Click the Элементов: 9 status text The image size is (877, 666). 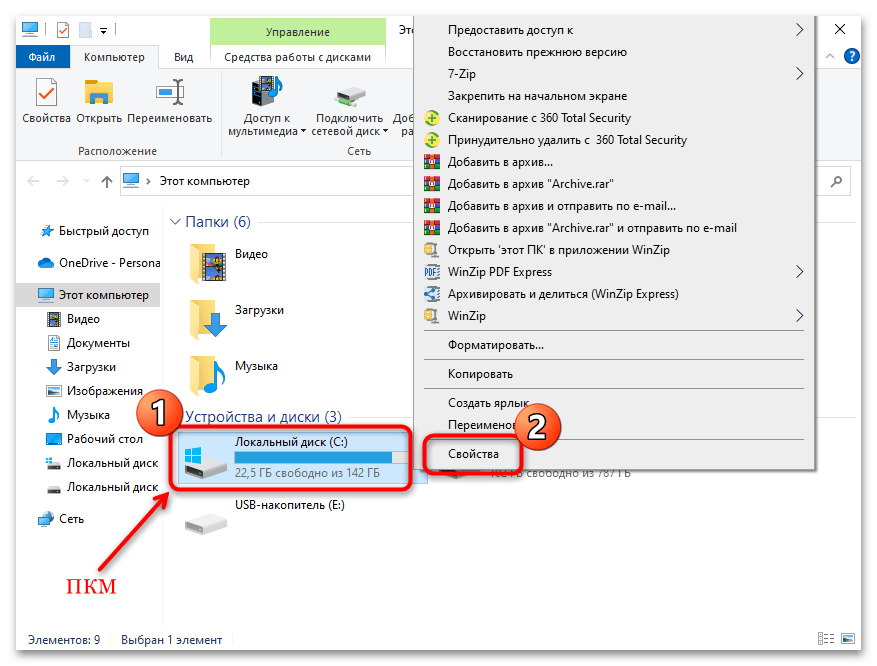click(64, 640)
